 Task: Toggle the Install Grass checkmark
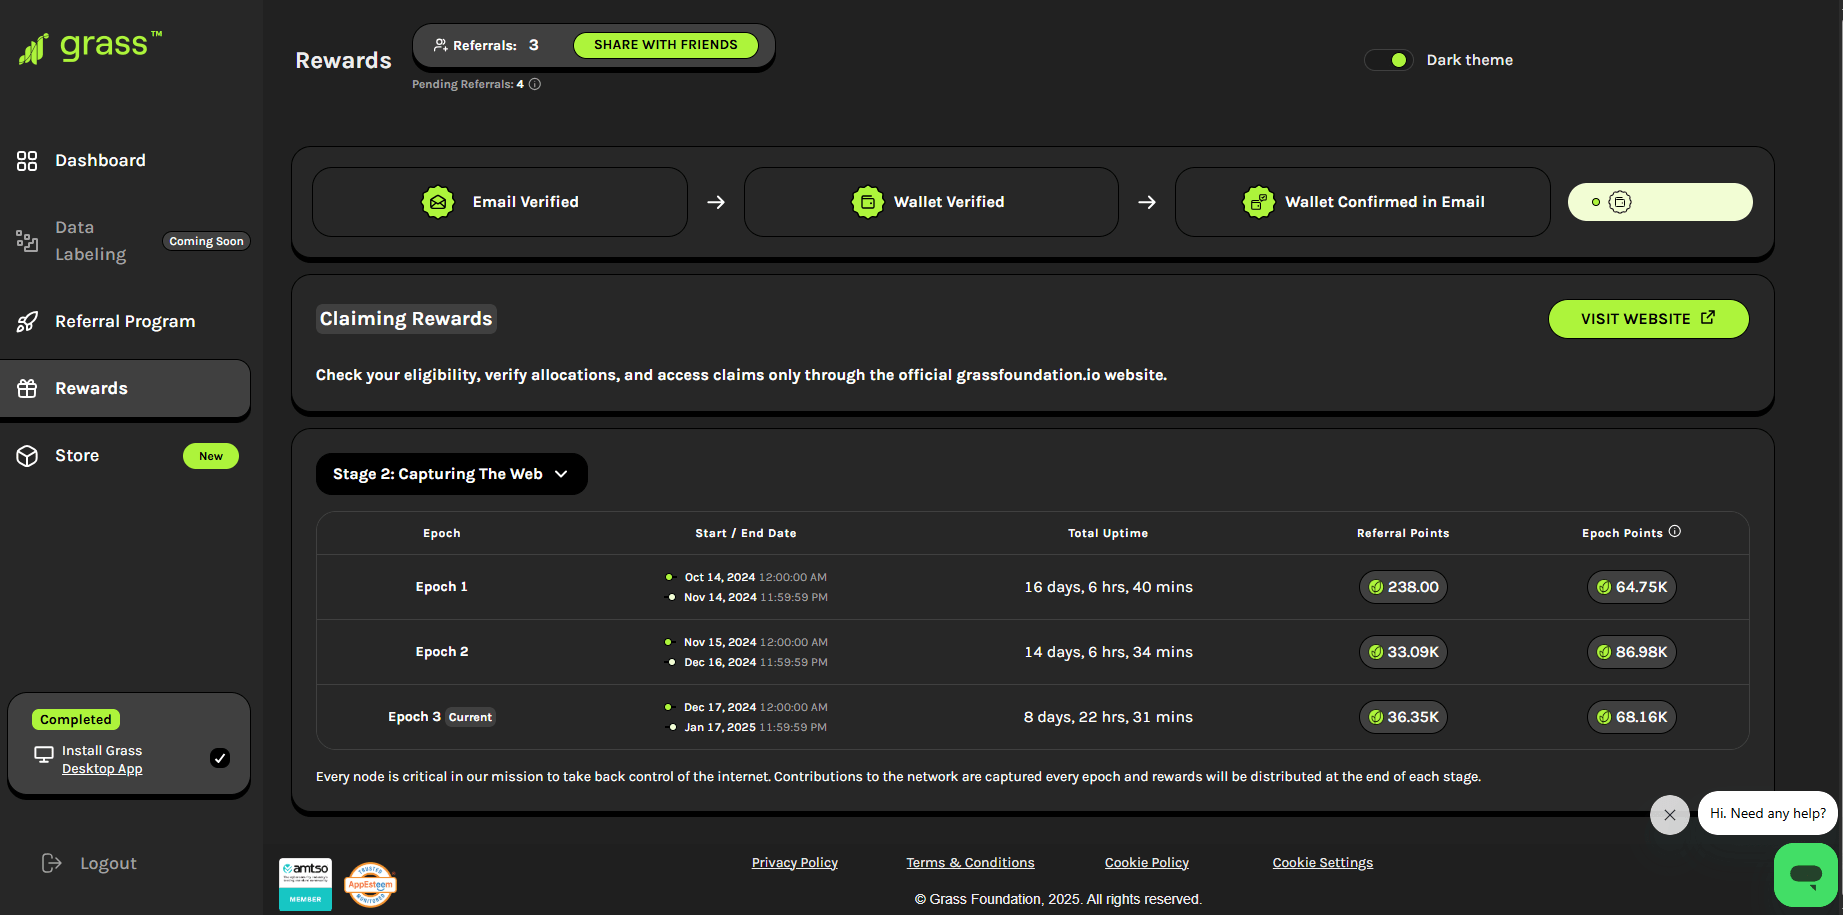pyautogui.click(x=220, y=758)
